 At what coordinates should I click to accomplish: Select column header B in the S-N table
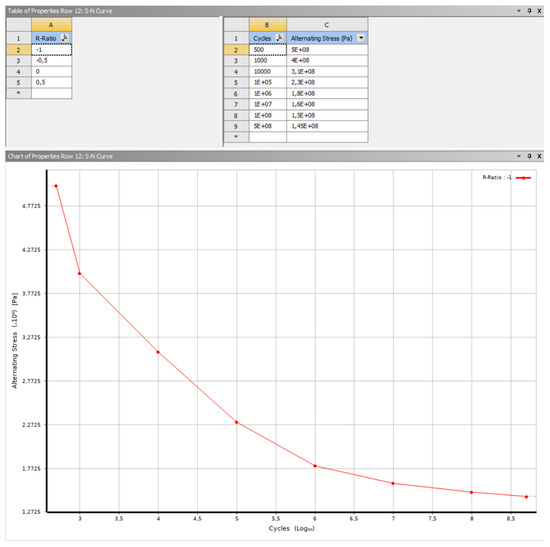click(268, 25)
